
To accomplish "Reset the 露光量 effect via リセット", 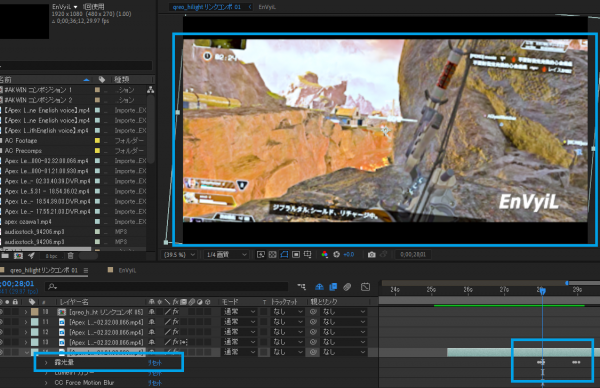I will 155,362.
